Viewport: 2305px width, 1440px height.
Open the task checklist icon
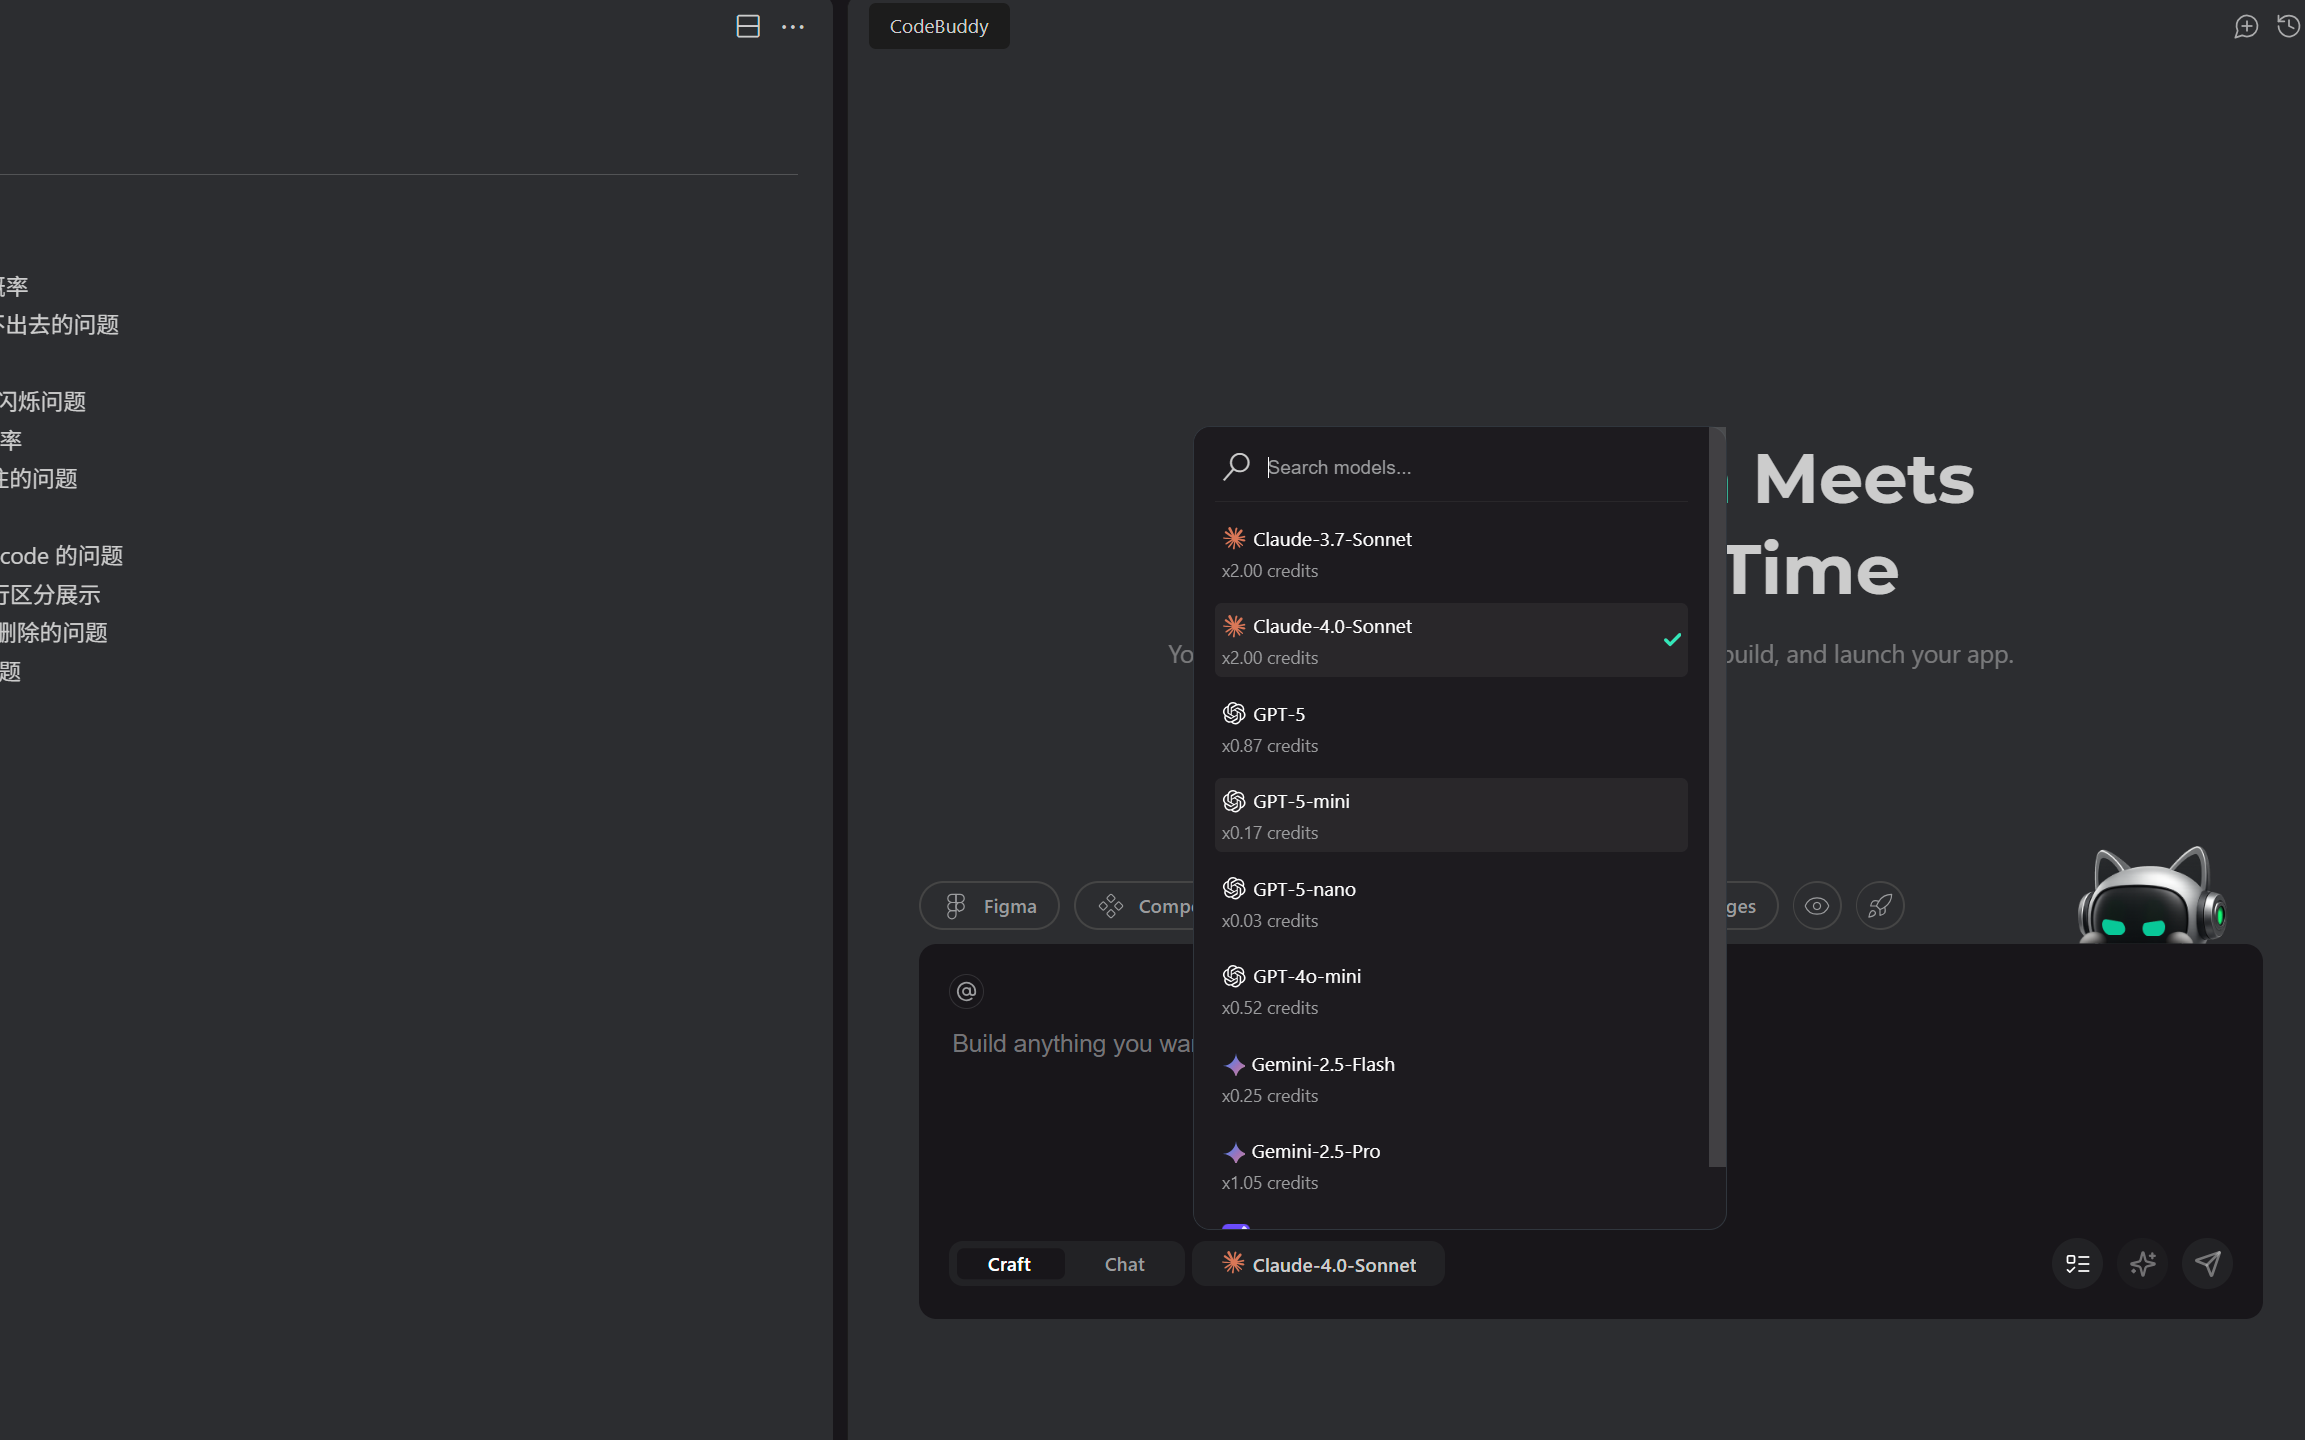(x=2077, y=1264)
